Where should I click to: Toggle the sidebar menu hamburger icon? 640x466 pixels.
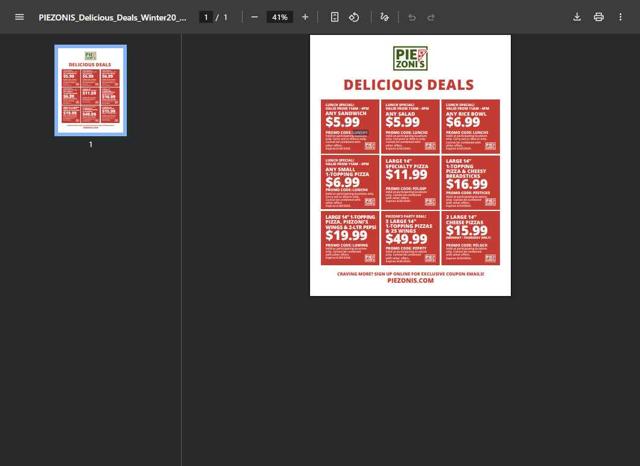pos(19,17)
